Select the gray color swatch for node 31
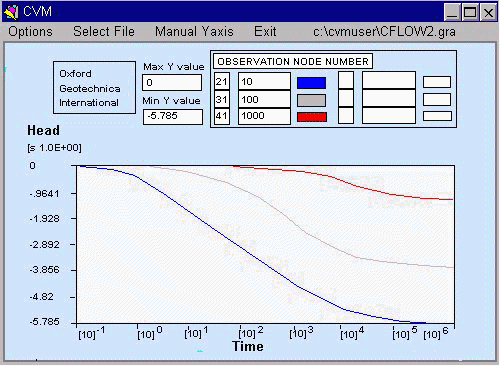The image size is (500, 366). click(311, 100)
